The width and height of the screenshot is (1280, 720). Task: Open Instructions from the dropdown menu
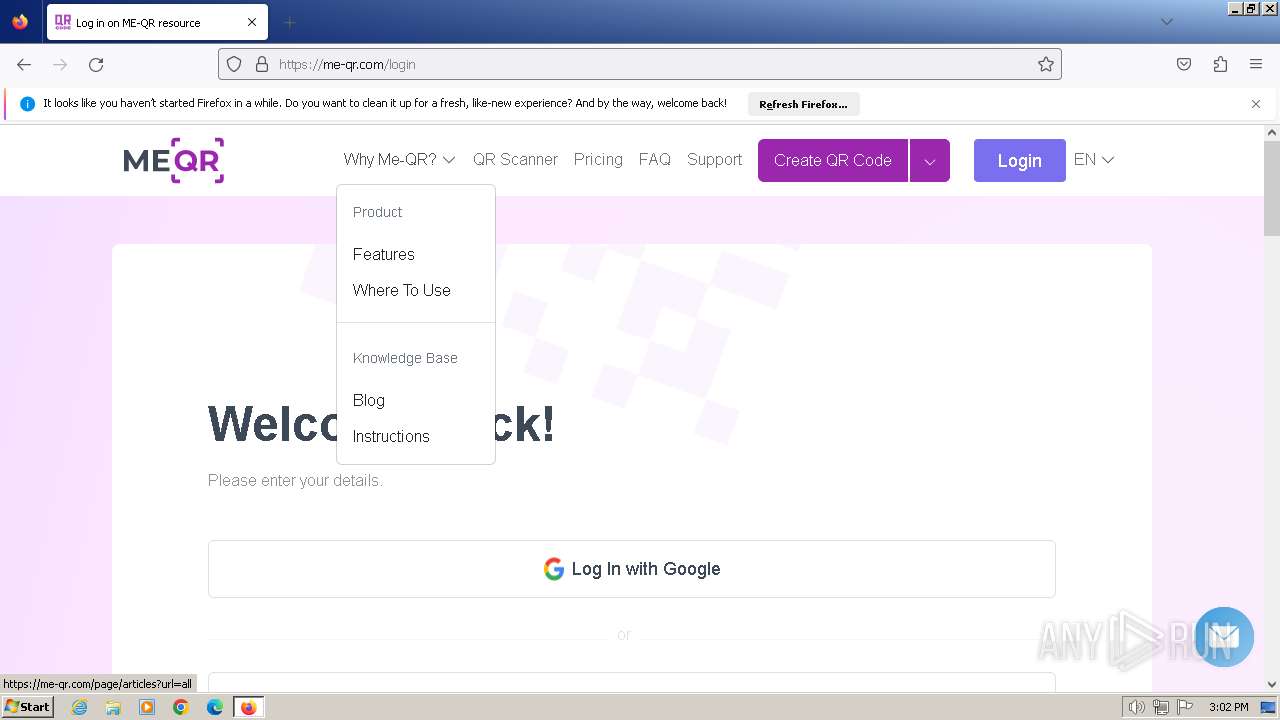point(391,436)
